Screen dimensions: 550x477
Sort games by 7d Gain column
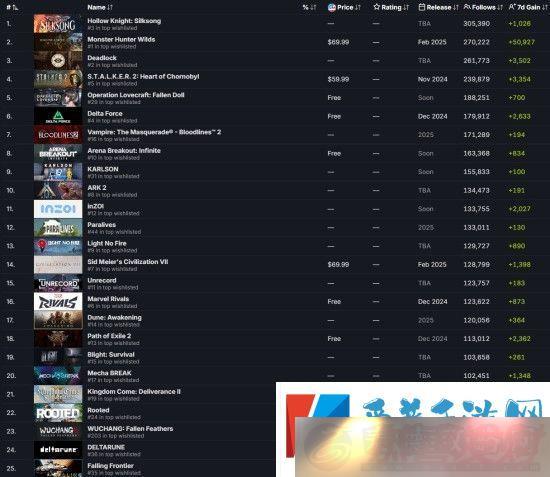tap(529, 7)
